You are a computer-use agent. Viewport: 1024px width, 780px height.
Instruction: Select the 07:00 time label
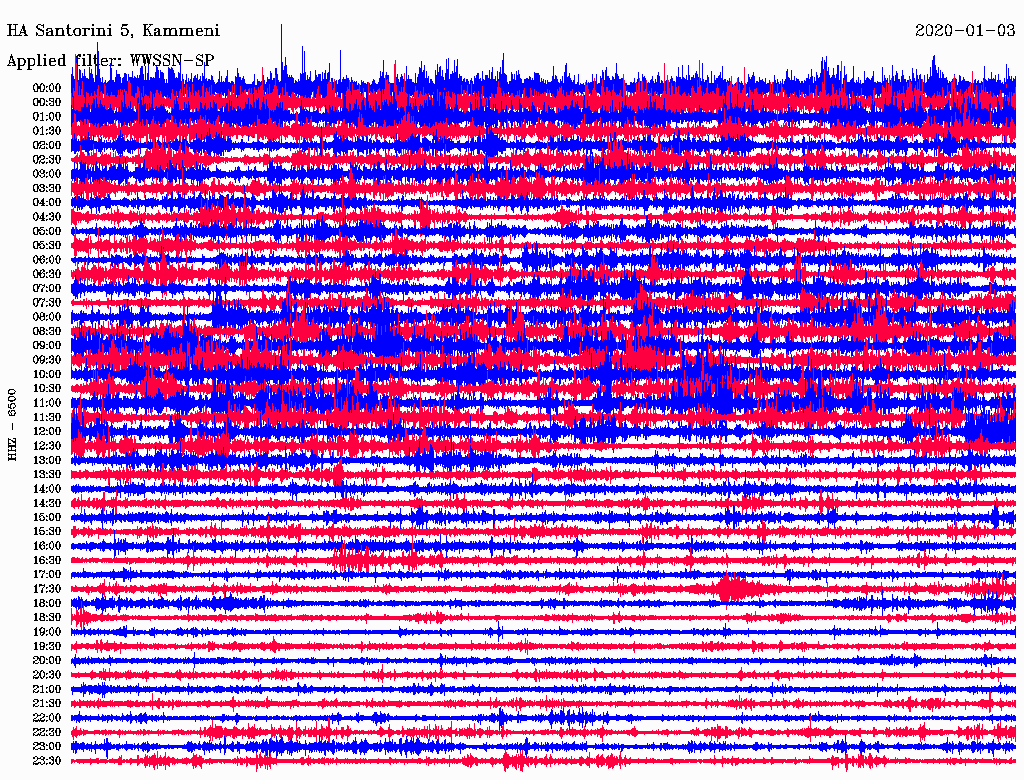click(47, 289)
